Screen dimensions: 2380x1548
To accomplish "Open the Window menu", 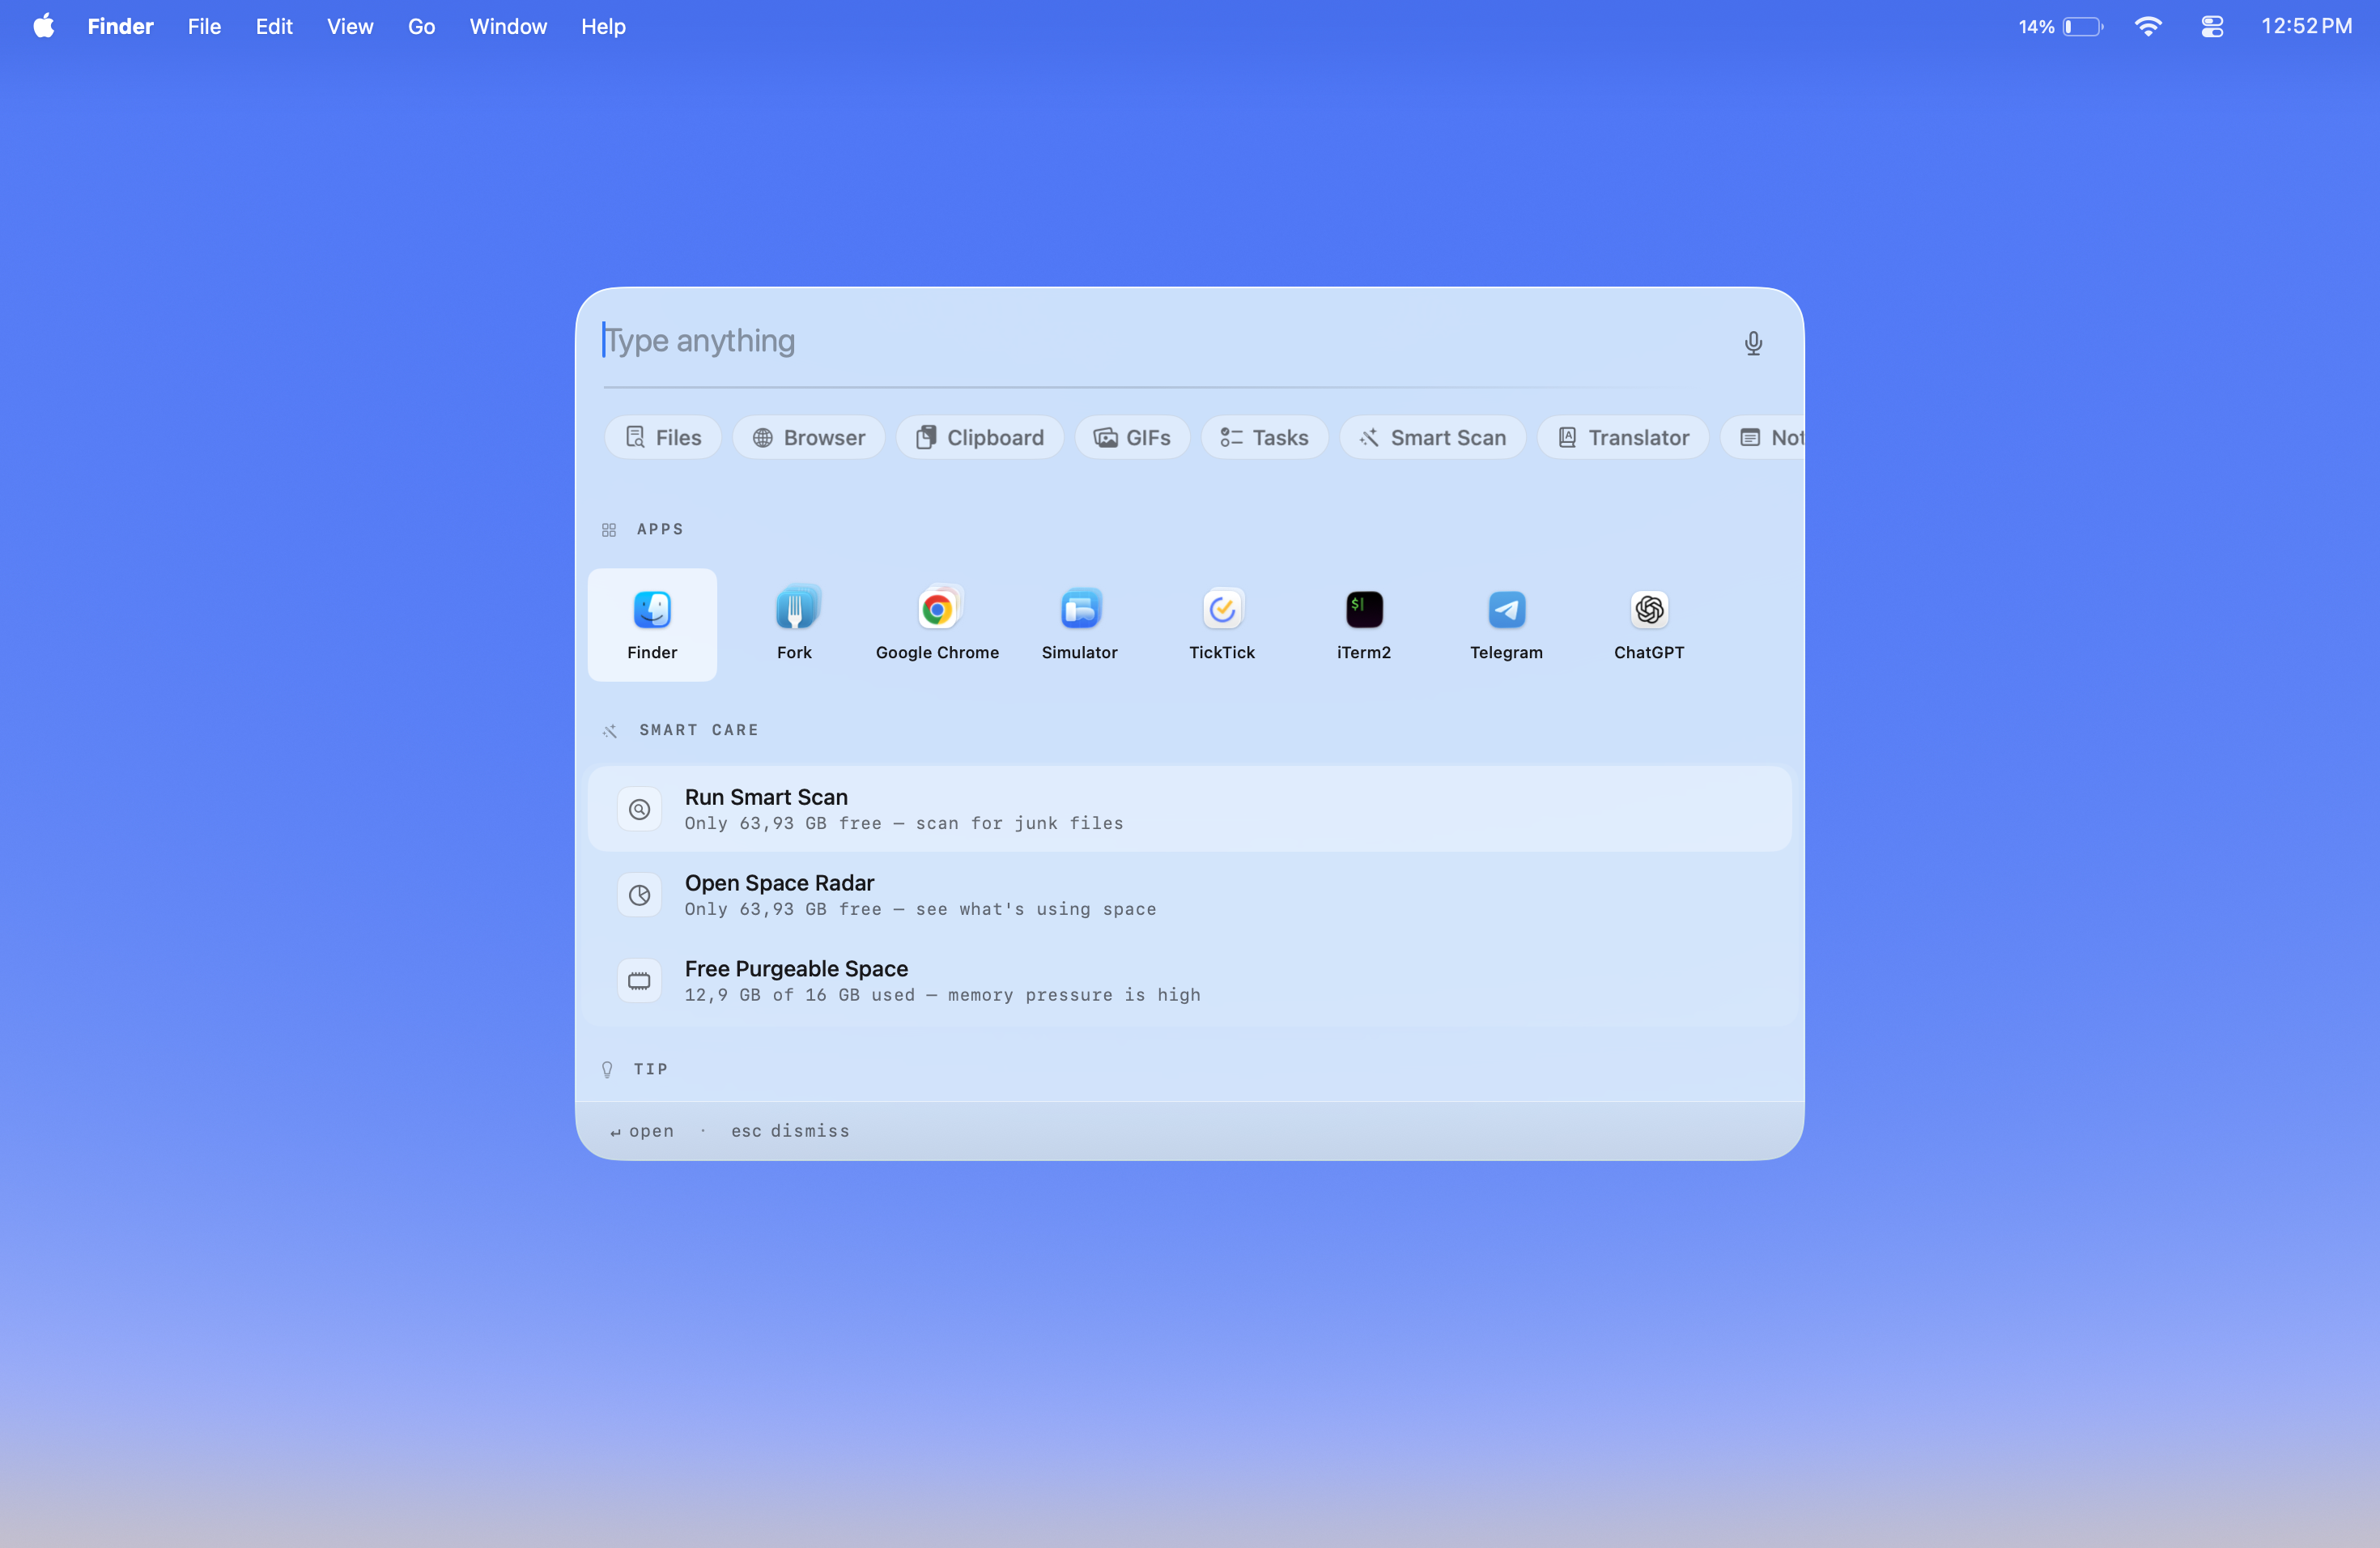I will (x=508, y=27).
